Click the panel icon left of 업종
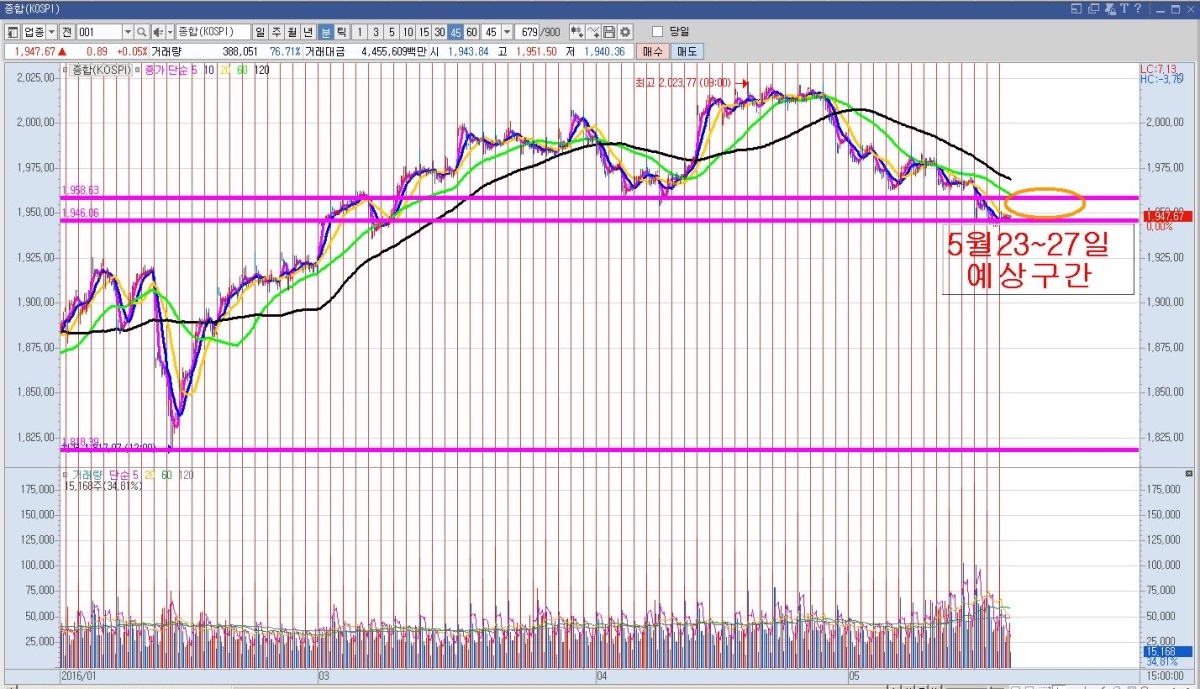This screenshot has height=689, width=1200. tap(12, 32)
